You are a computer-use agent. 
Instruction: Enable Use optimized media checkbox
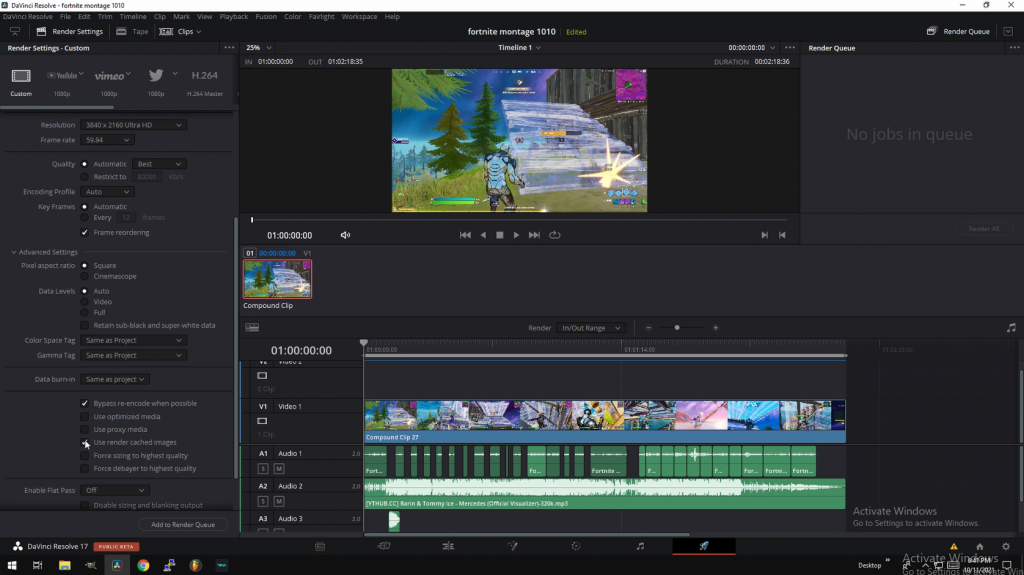(85, 416)
